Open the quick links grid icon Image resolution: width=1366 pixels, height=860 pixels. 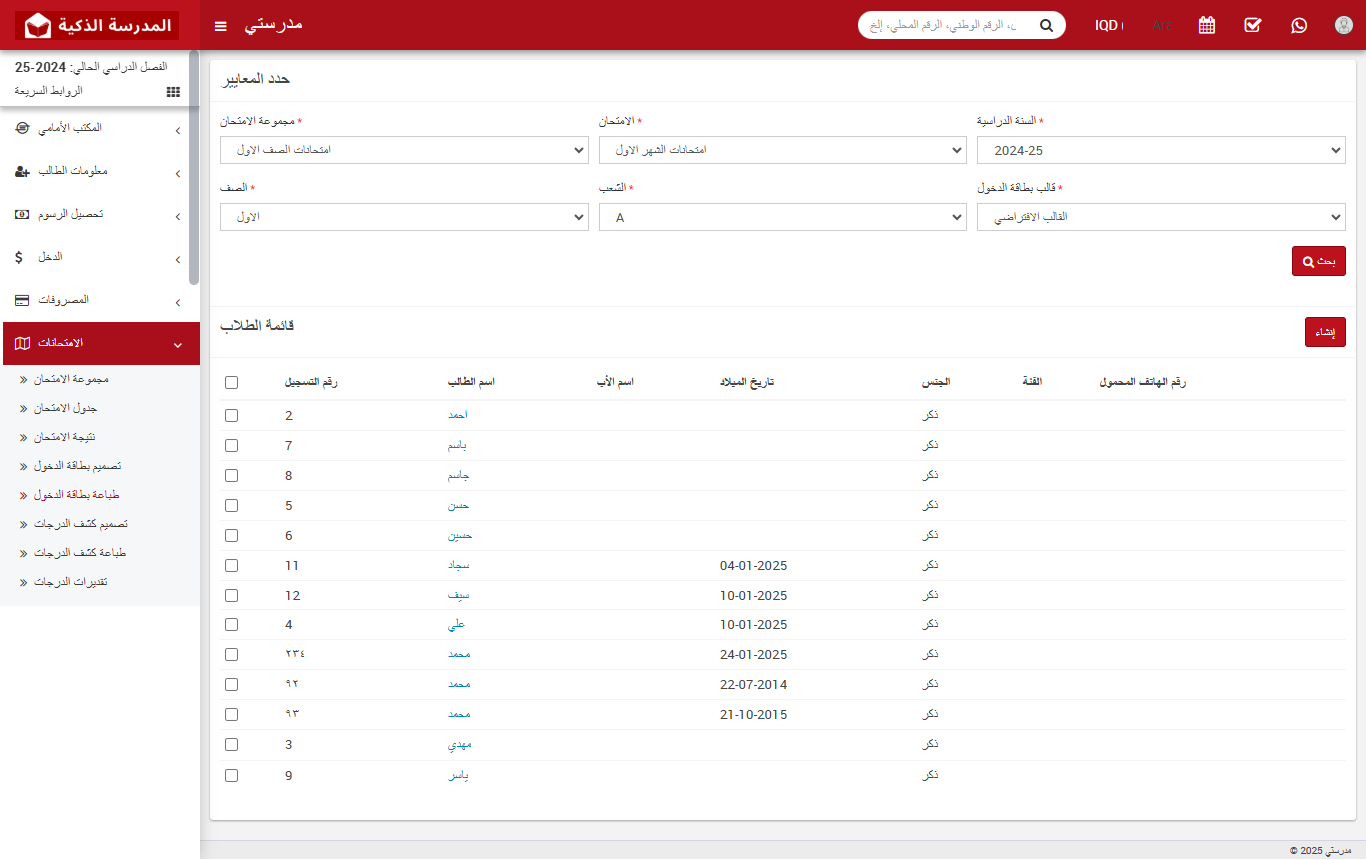tap(173, 91)
